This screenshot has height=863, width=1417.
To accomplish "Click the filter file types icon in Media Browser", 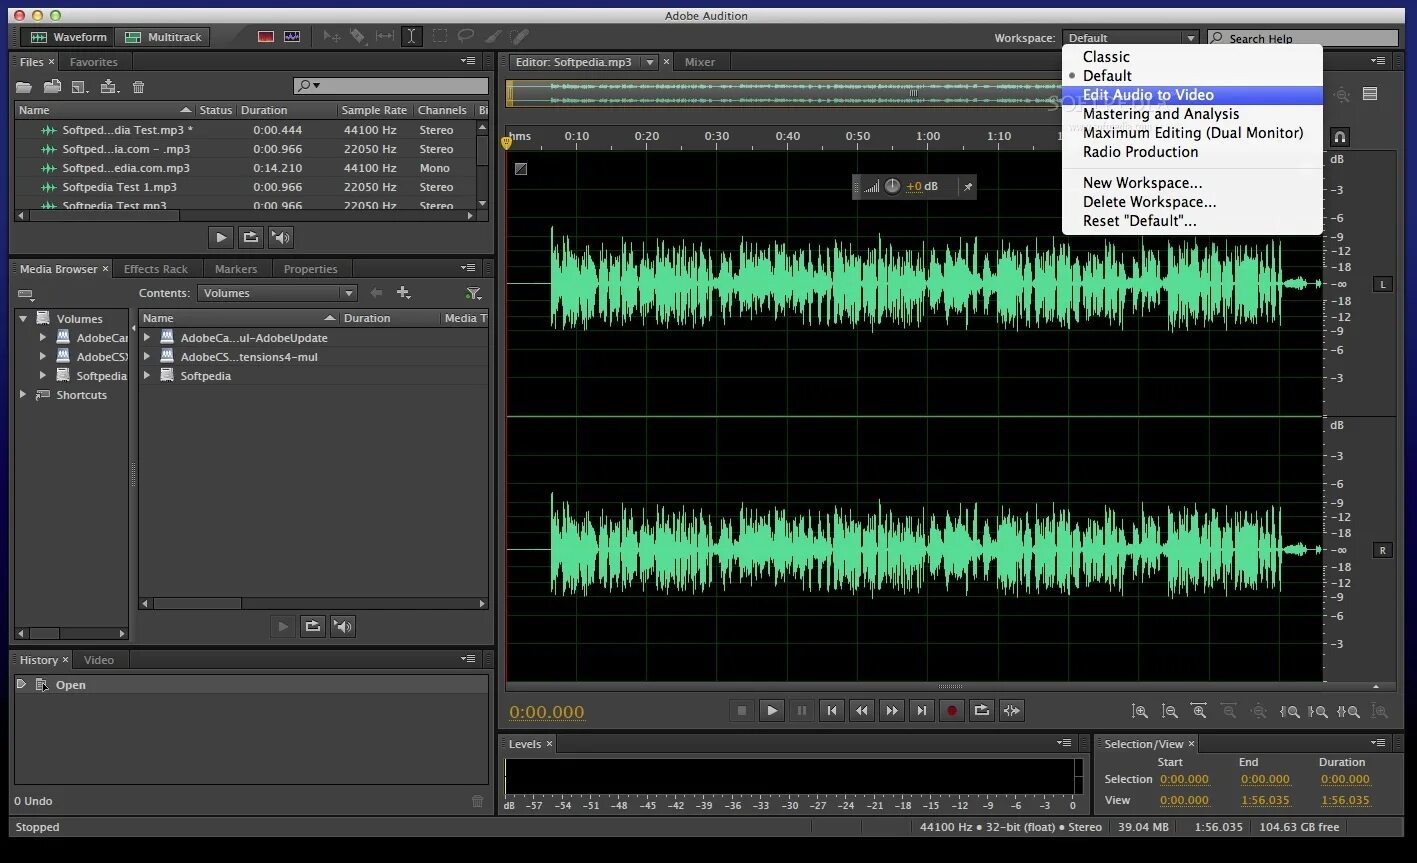I will tap(474, 293).
